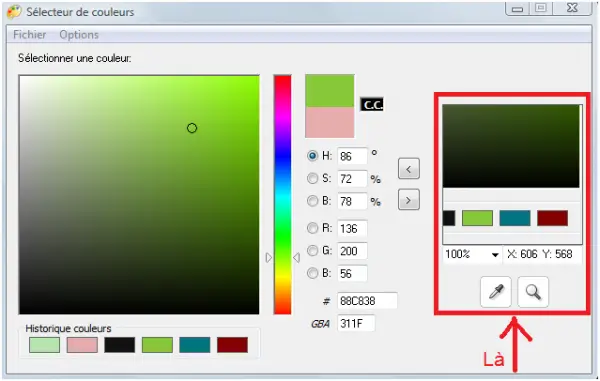Screen dimensions: 600x381
Task: Select the R red radio button
Action: 313,228
